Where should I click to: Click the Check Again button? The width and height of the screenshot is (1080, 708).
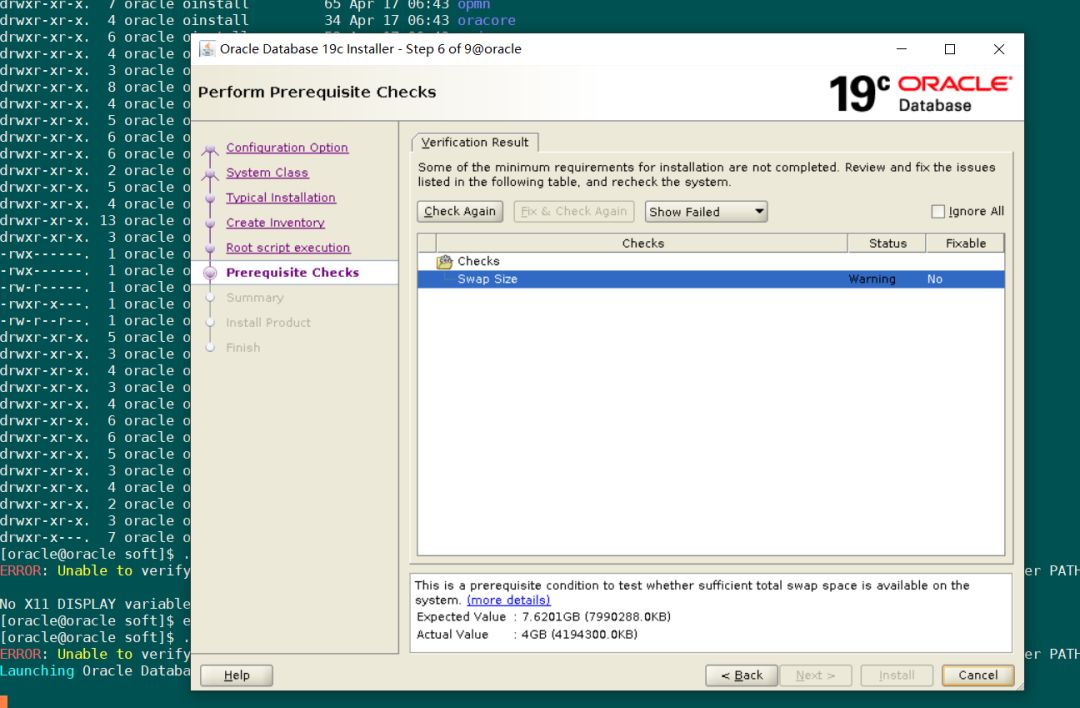click(459, 211)
